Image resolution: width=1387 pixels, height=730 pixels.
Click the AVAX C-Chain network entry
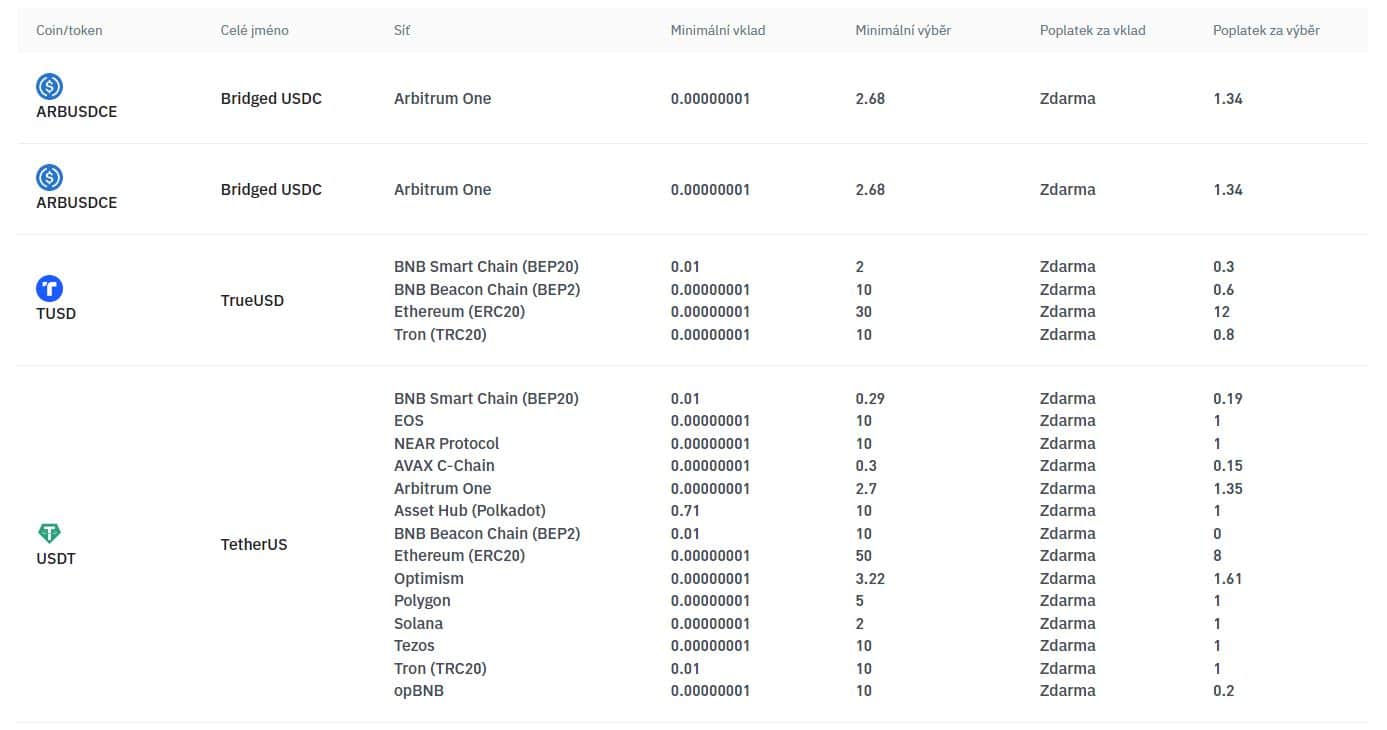point(444,466)
